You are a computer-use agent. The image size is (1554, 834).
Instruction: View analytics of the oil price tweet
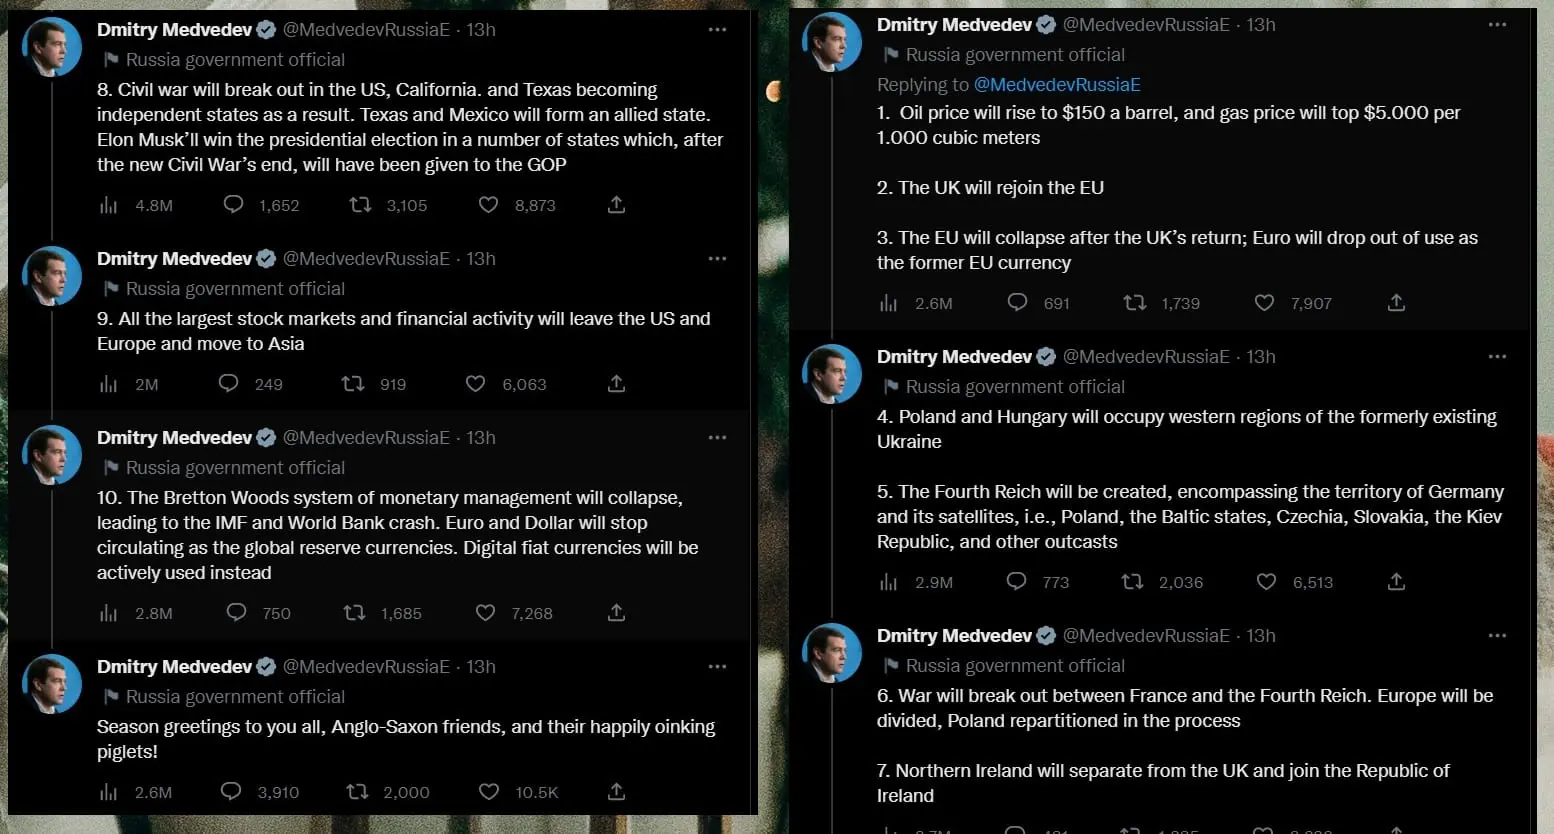click(x=888, y=303)
